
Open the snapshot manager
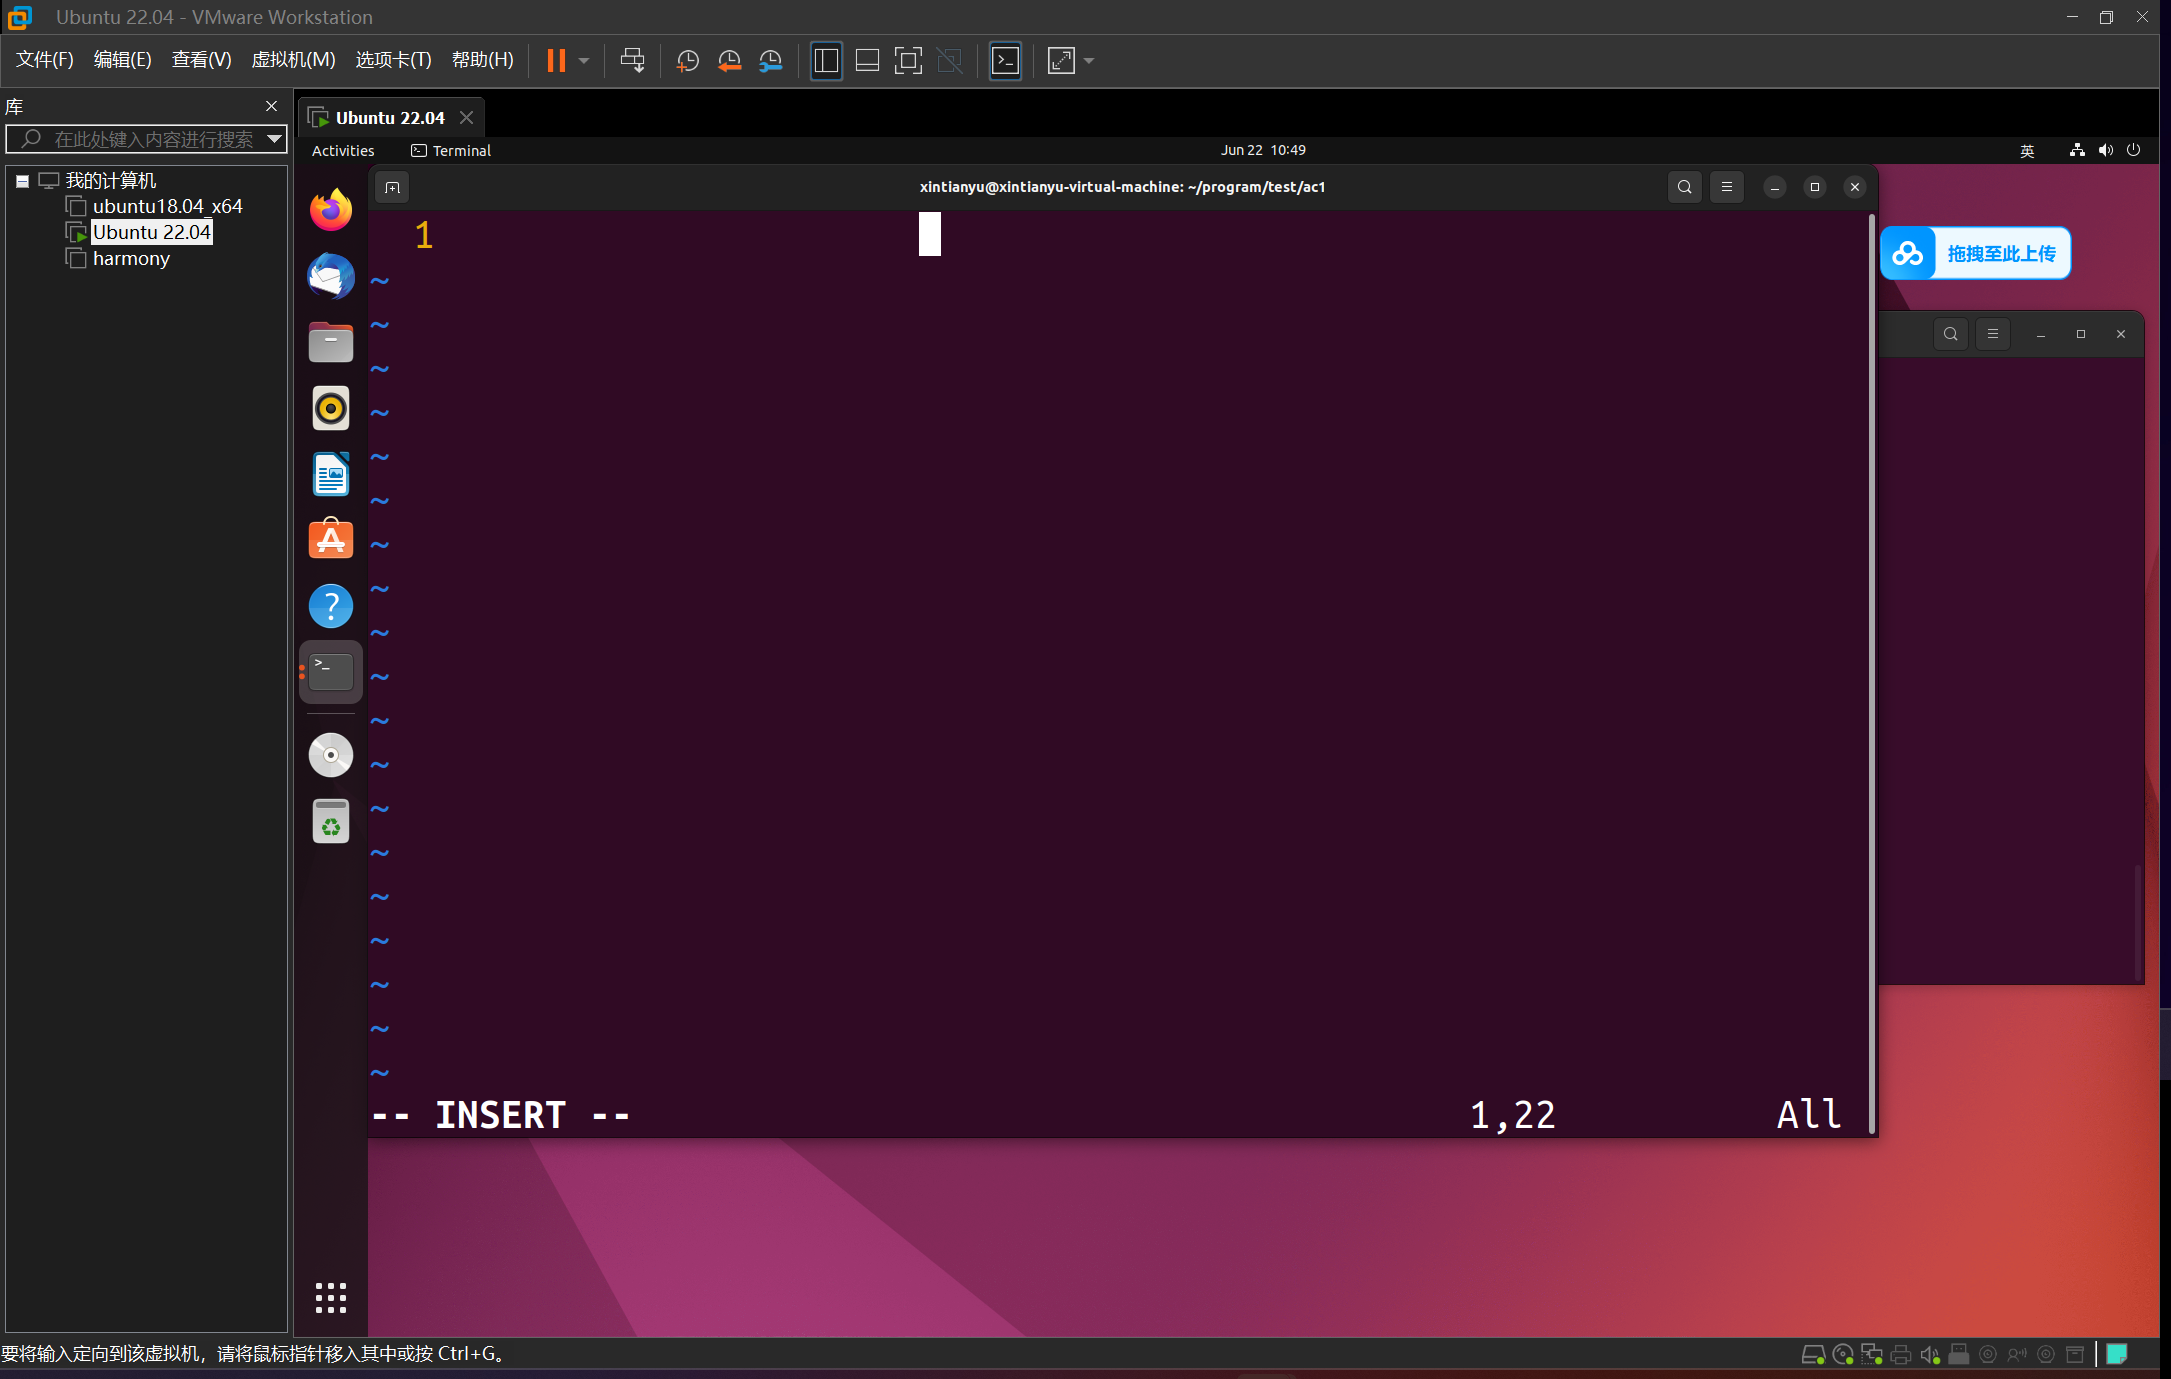(x=771, y=60)
